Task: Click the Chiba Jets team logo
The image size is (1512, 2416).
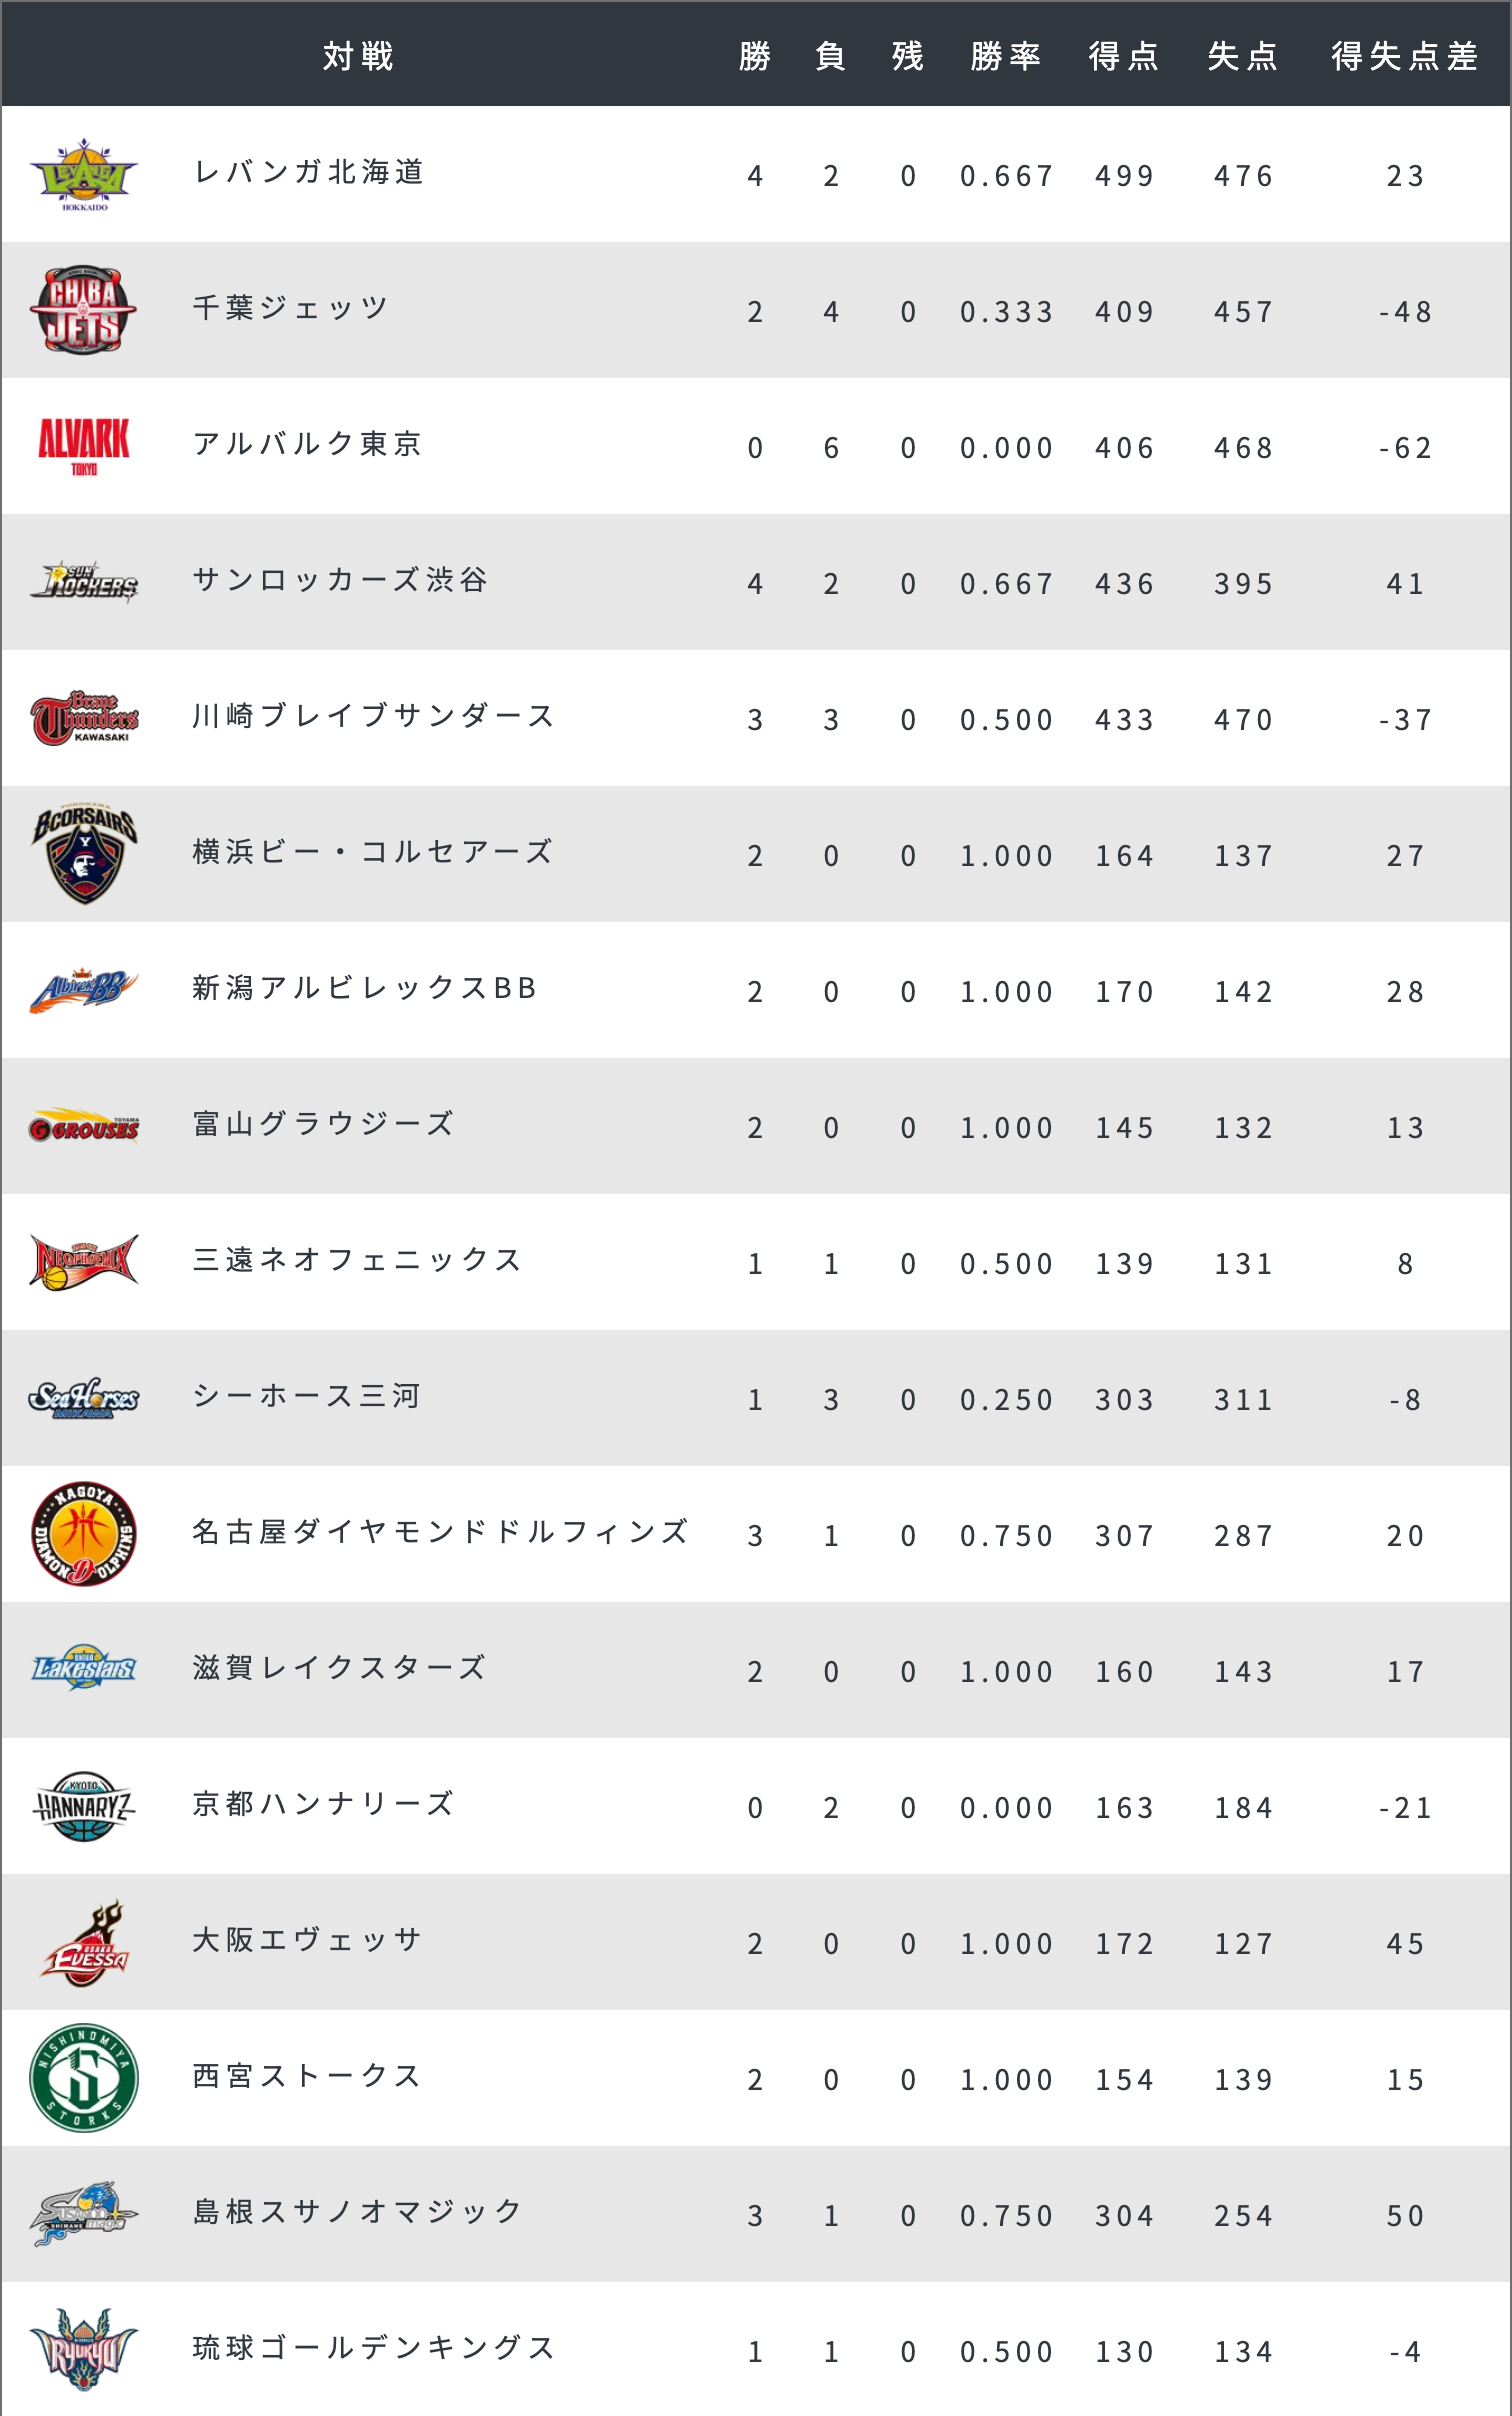Action: pos(84,310)
